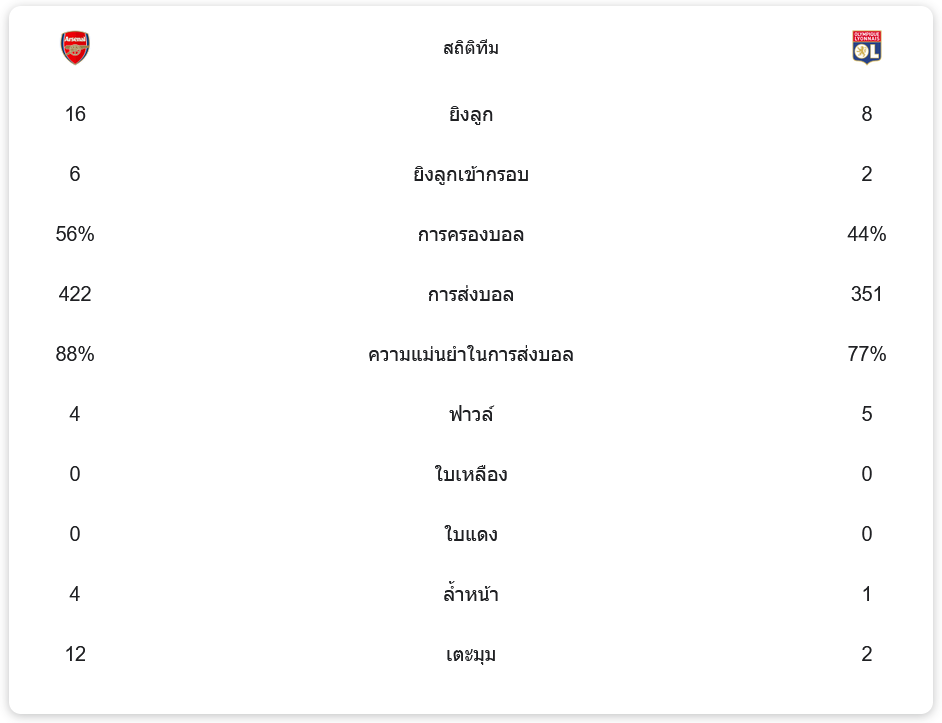The image size is (942, 723).
Task: Click the ความแม่นยำในการส่งบอล label
Action: [471, 355]
